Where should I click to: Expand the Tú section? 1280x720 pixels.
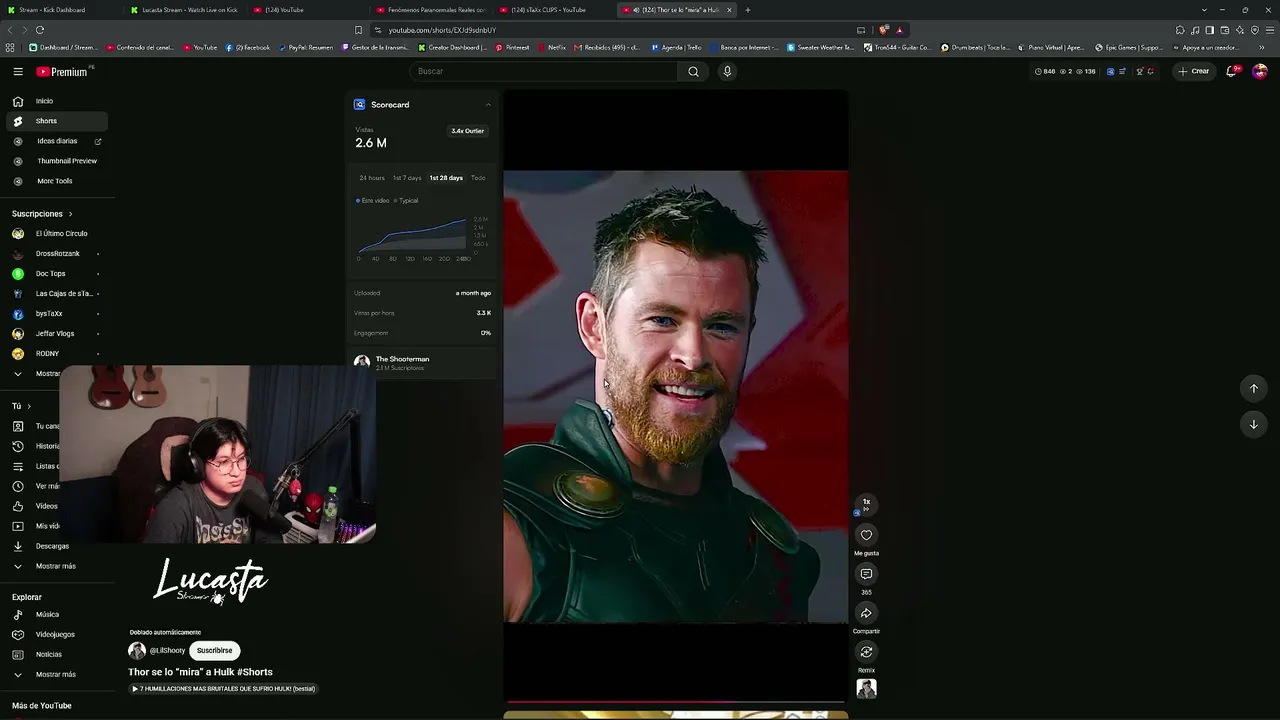click(x=21, y=406)
